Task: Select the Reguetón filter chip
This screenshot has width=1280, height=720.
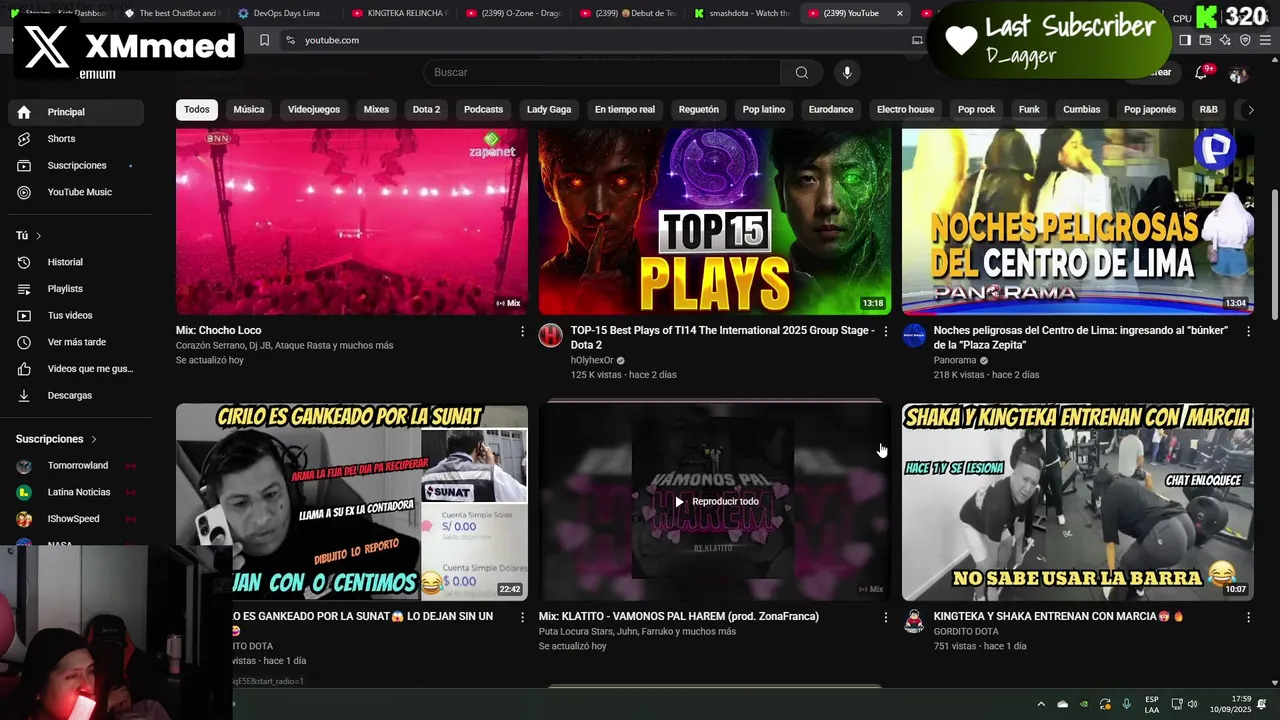Action: coord(699,110)
